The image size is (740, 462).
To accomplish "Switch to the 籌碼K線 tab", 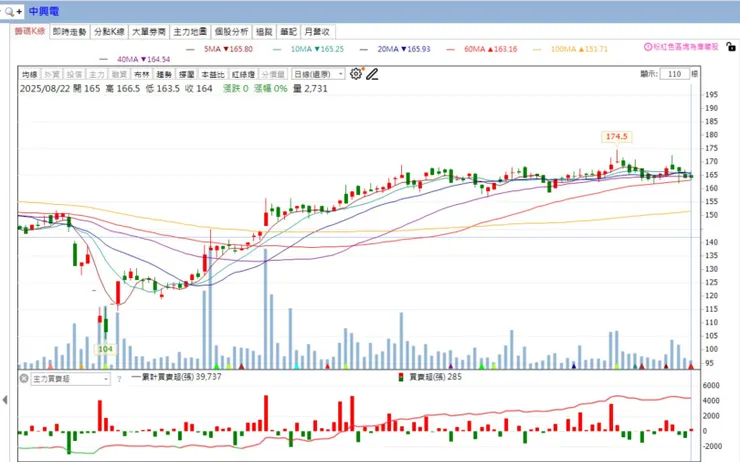I will (30, 31).
